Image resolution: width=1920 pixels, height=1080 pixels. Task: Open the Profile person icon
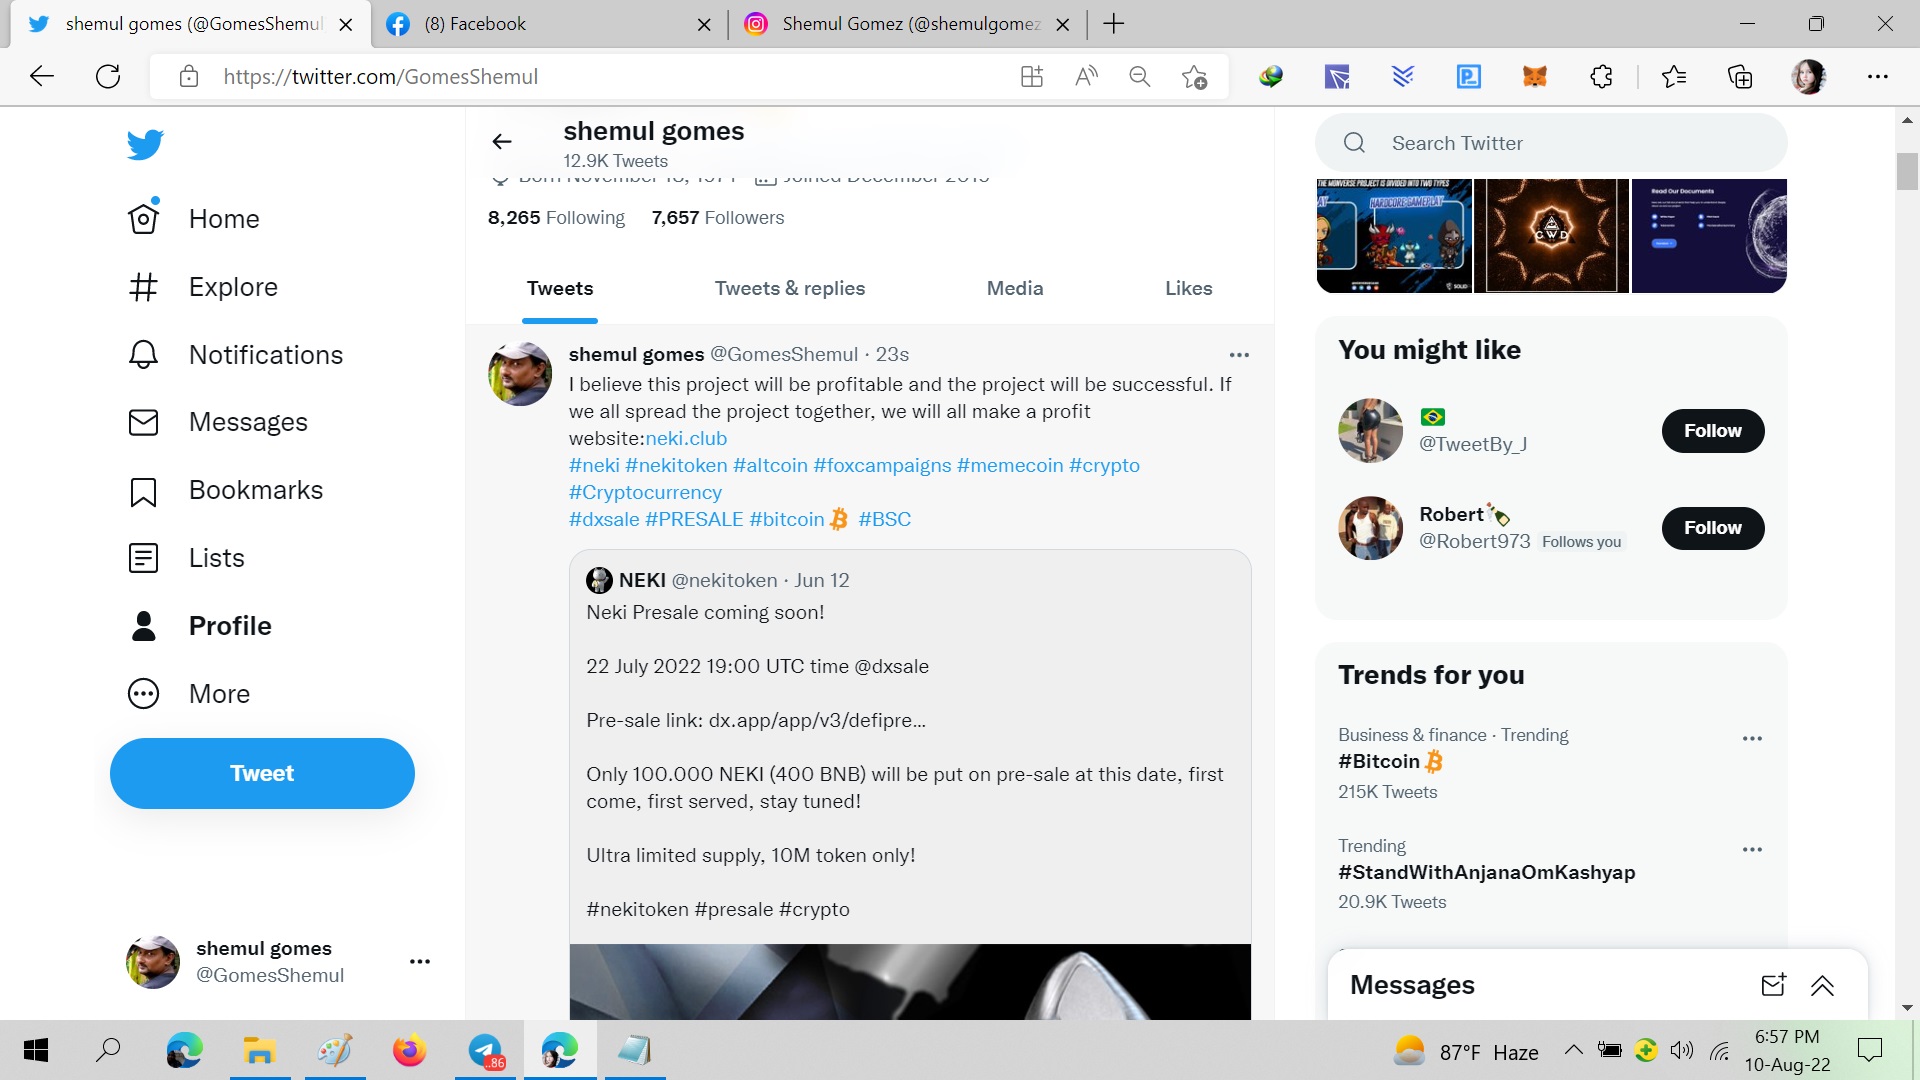click(144, 626)
